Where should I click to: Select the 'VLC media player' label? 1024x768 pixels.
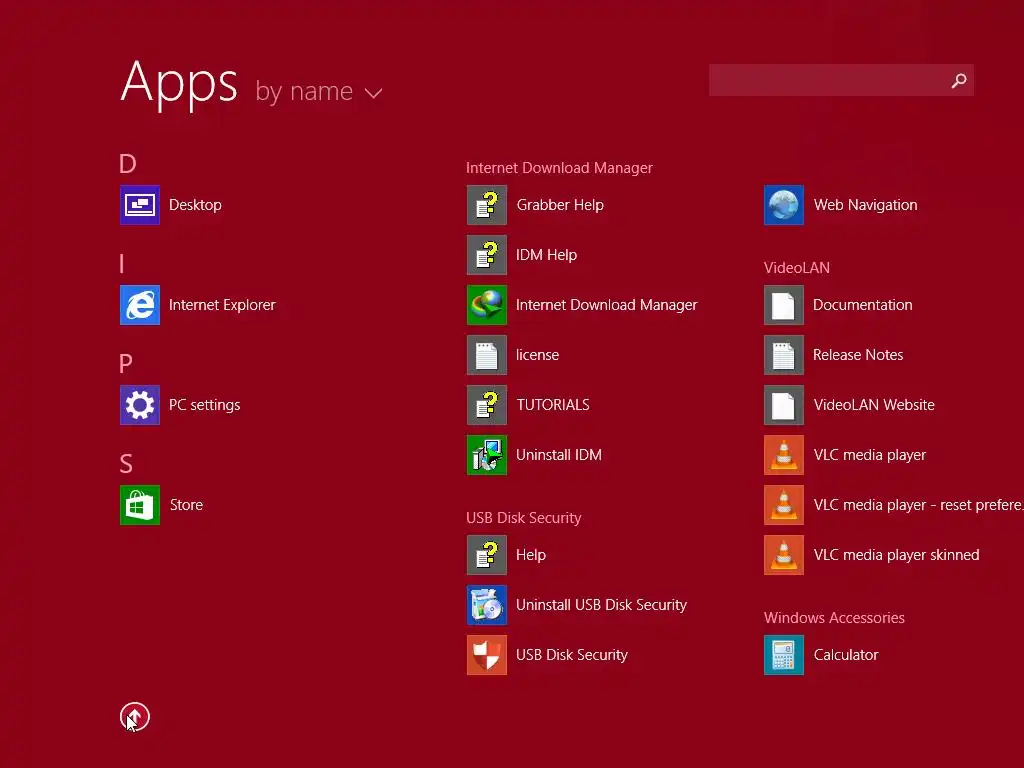870,455
